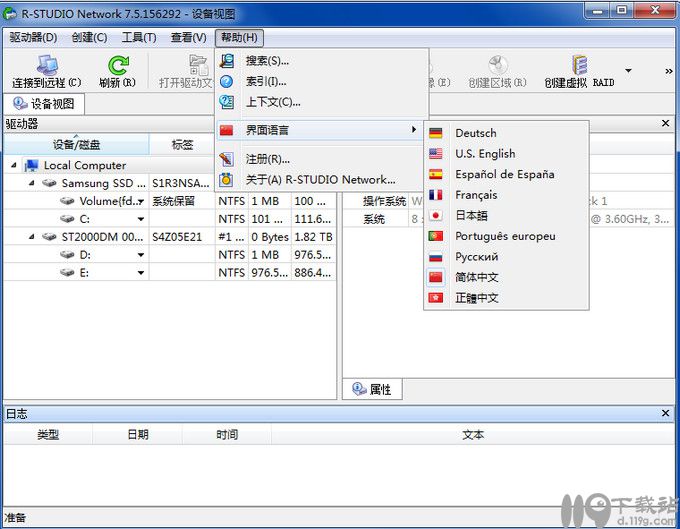
Task: Sort log by 日期 column header
Action: [x=138, y=434]
